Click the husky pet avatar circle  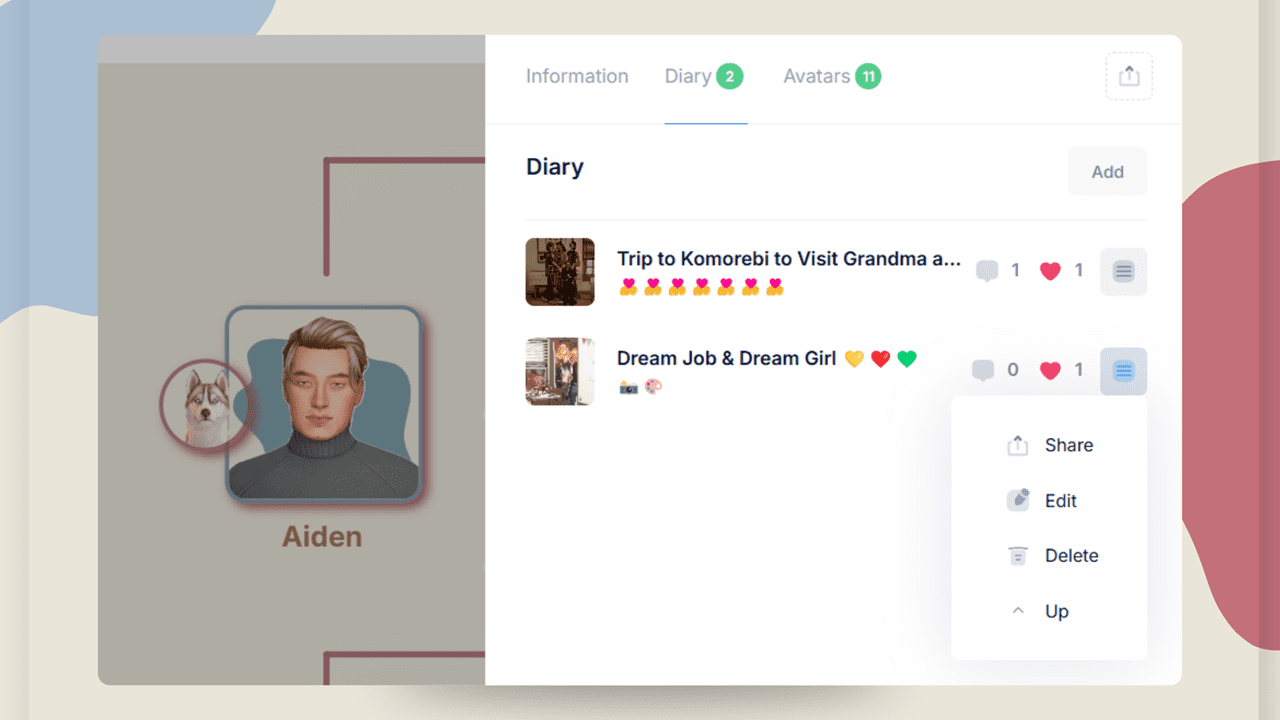pyautogui.click(x=205, y=405)
